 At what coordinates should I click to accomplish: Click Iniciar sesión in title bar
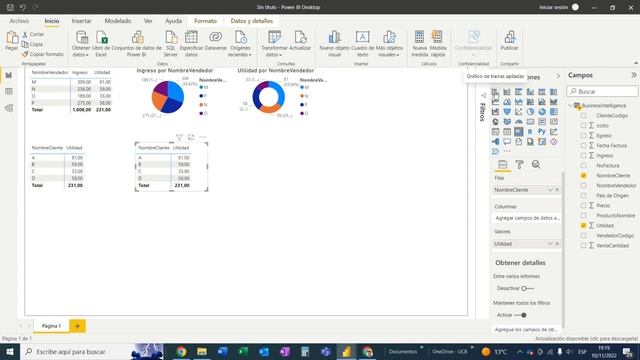pos(554,7)
